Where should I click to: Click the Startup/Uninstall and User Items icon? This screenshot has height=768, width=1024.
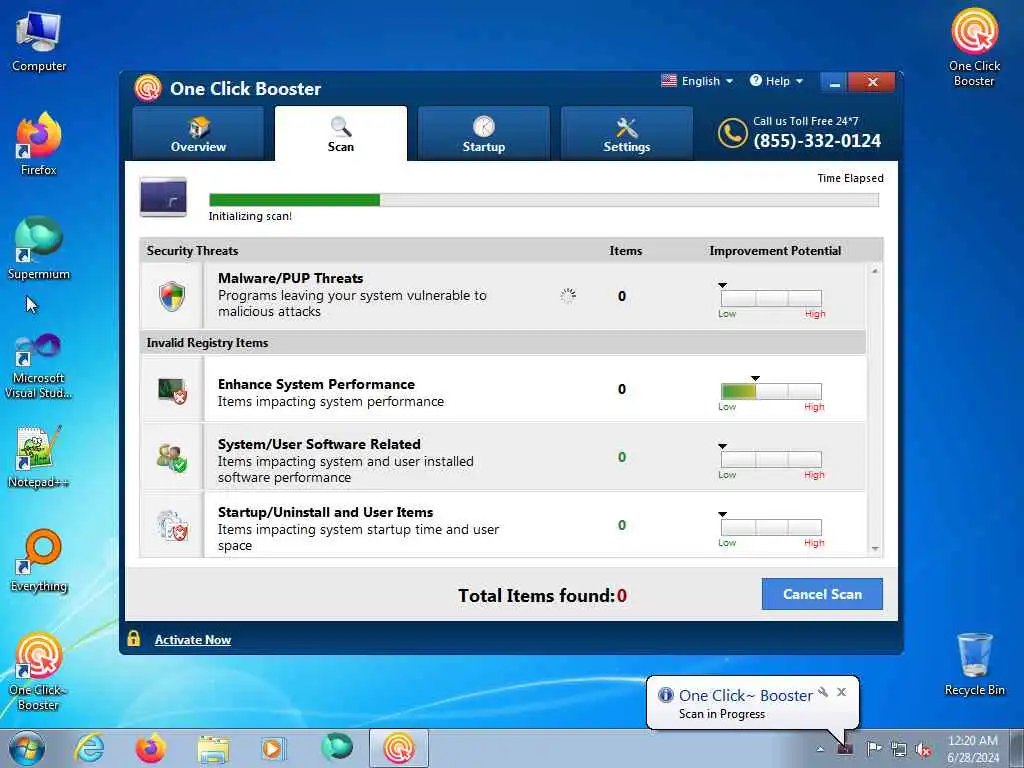[x=172, y=526]
